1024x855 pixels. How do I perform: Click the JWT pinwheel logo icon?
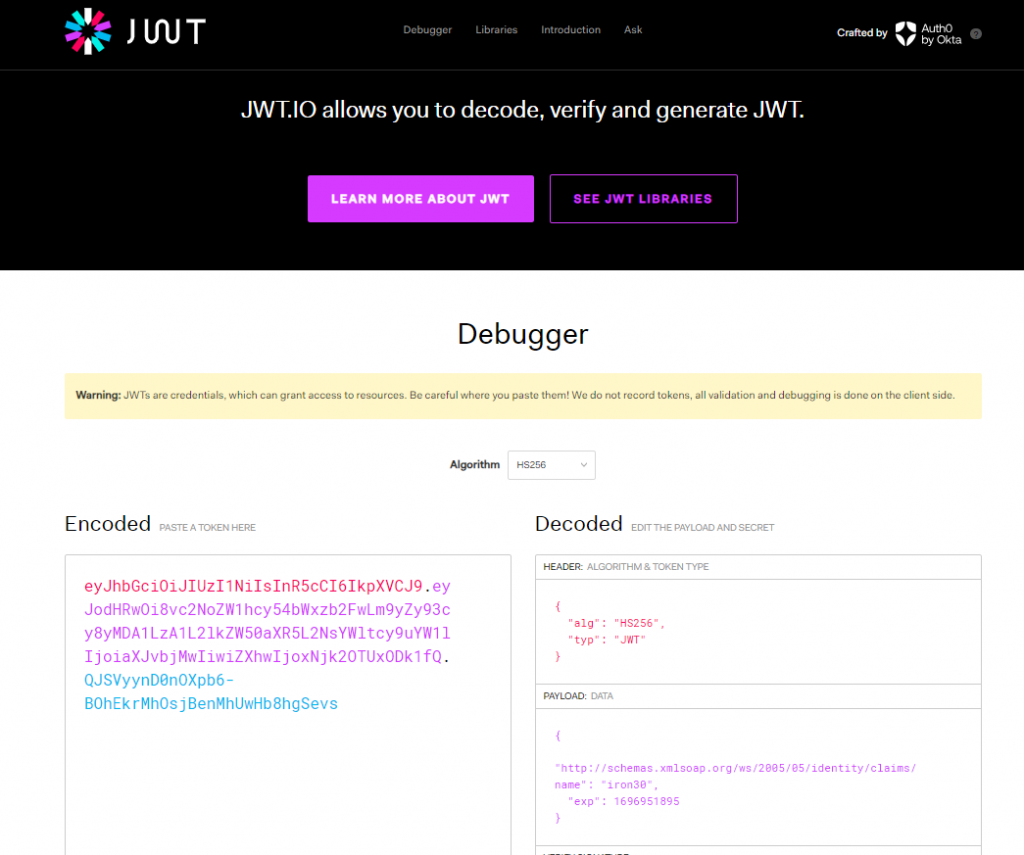88,31
